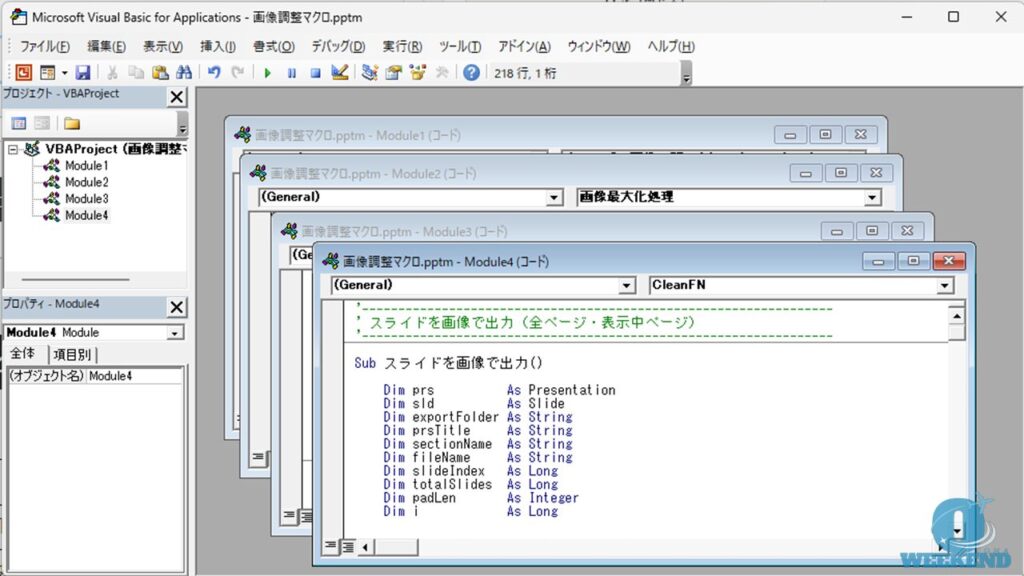1024x576 pixels.
Task: Select Module4 in project tree
Action: (86, 216)
